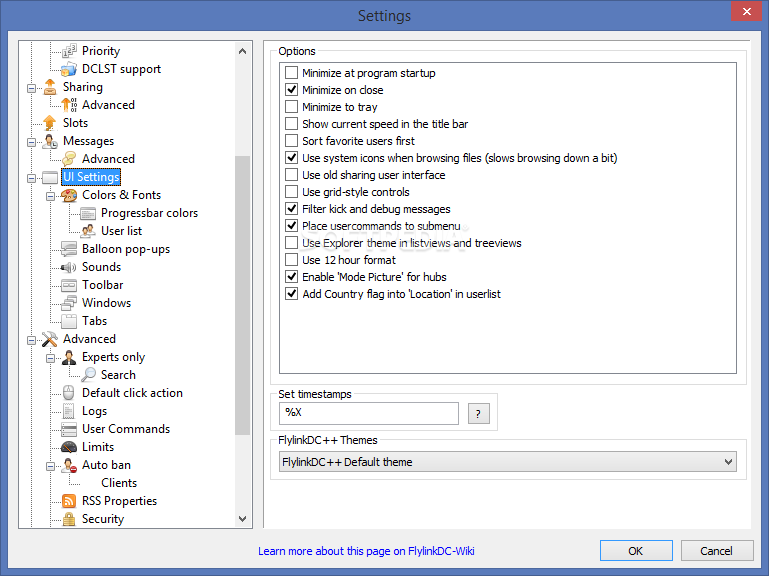This screenshot has width=769, height=576.
Task: Enable Use 12 hour format
Action: pos(291,260)
